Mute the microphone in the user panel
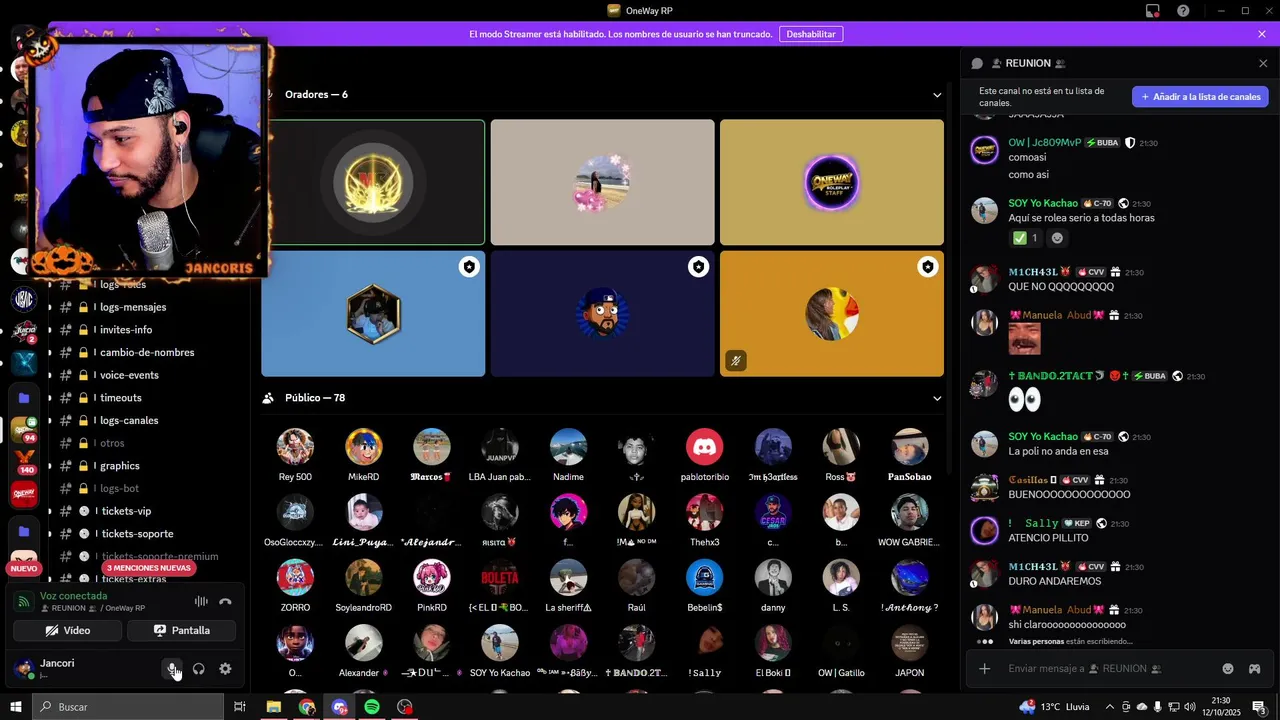 click(x=172, y=669)
